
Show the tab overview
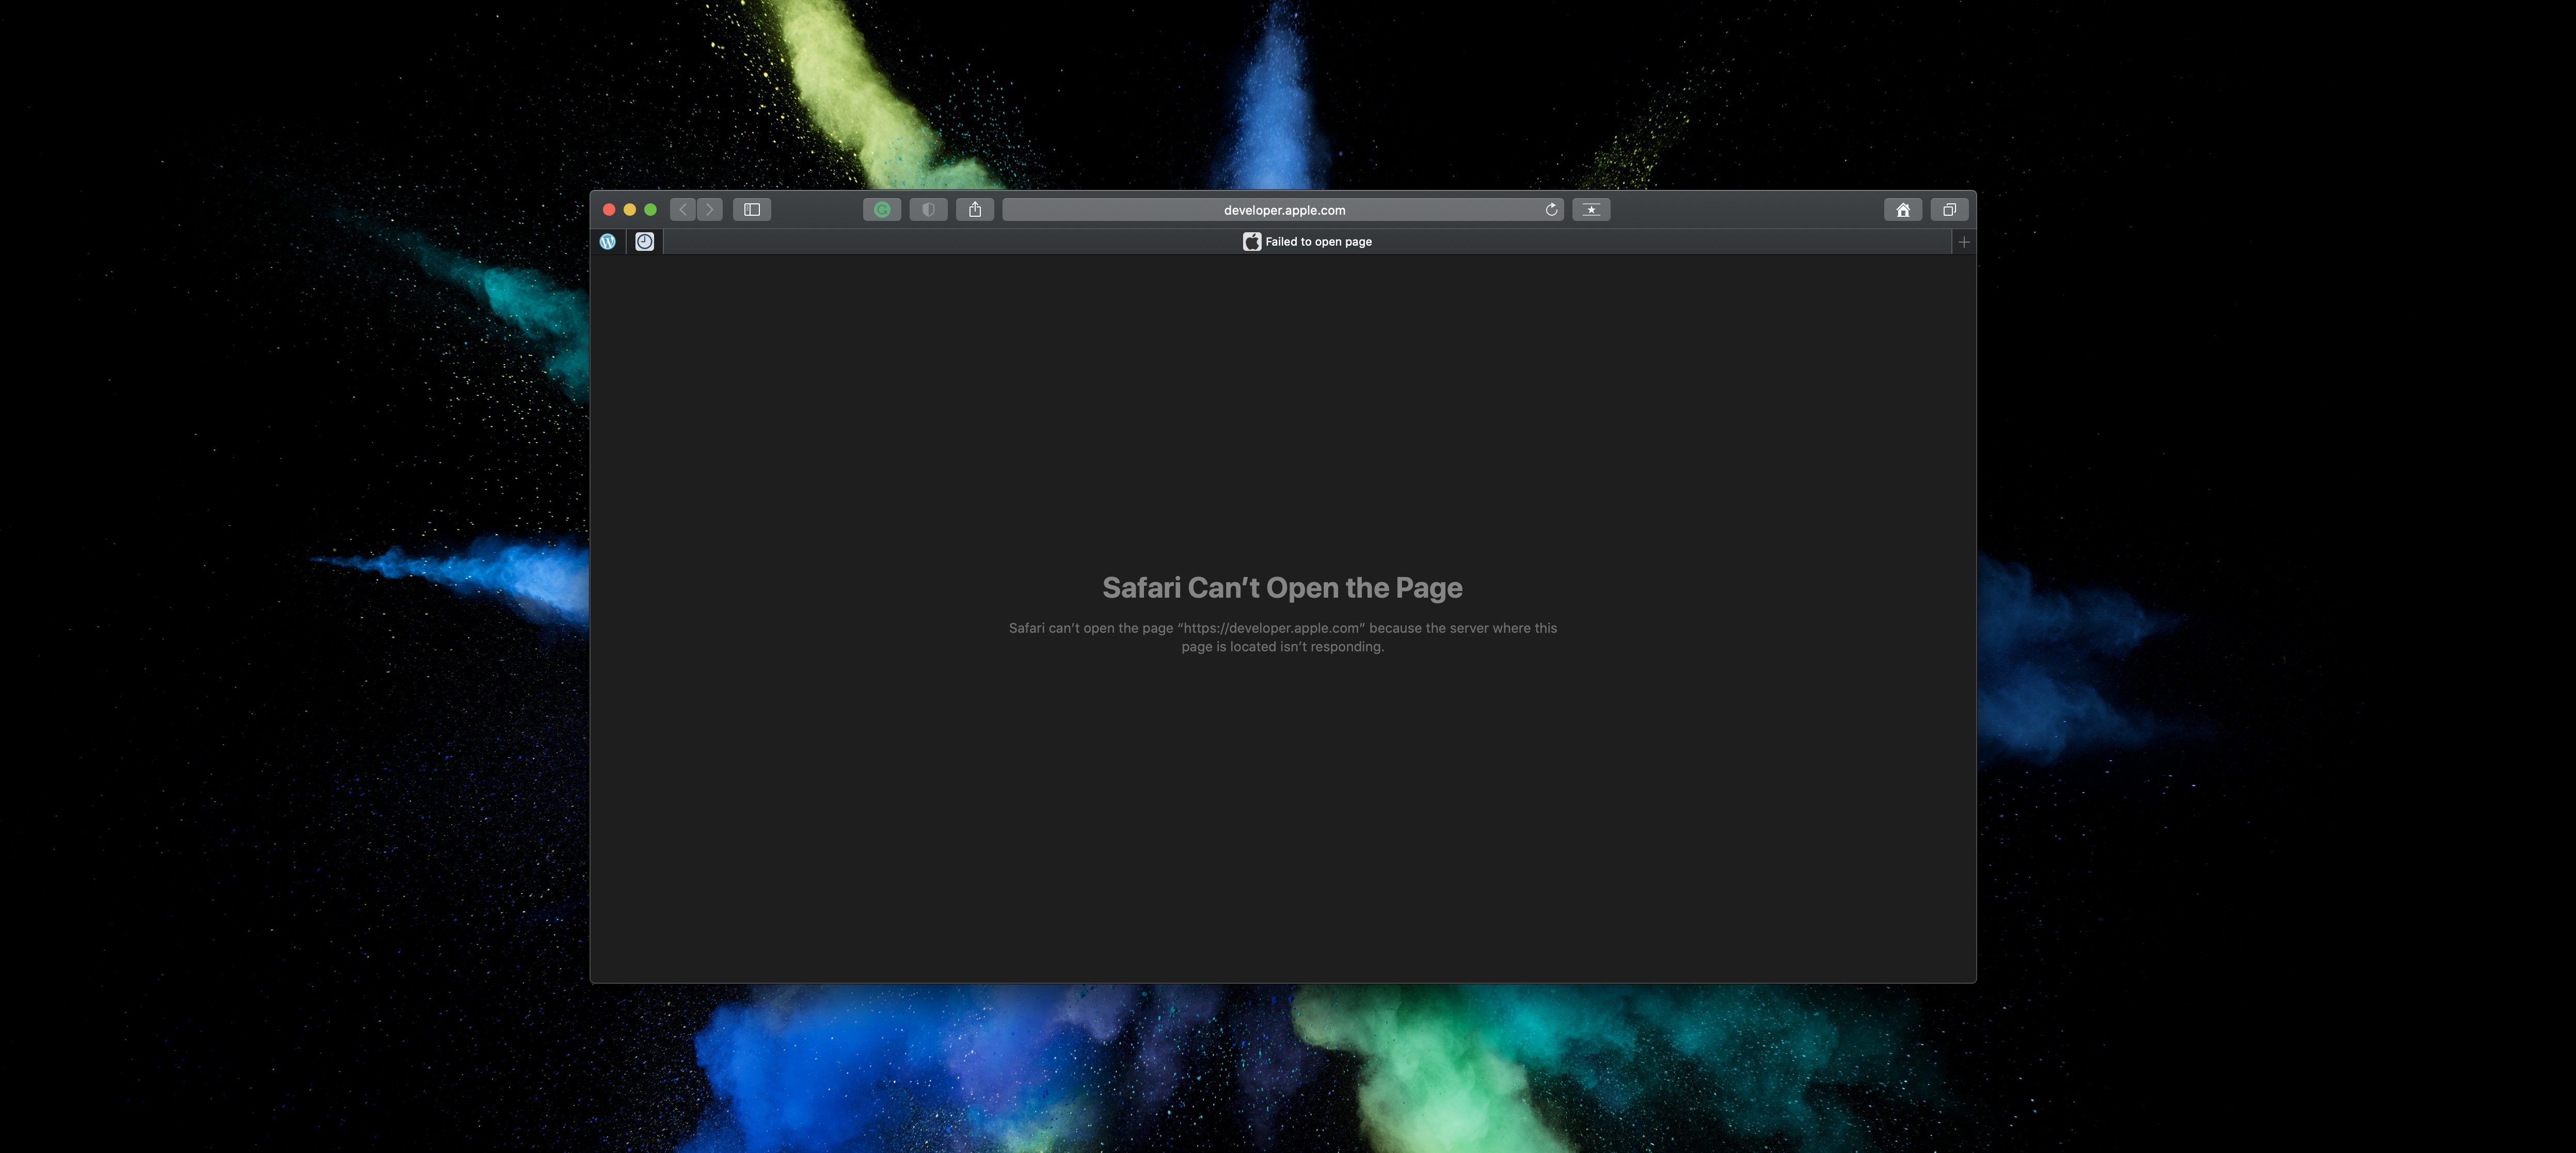(1949, 210)
